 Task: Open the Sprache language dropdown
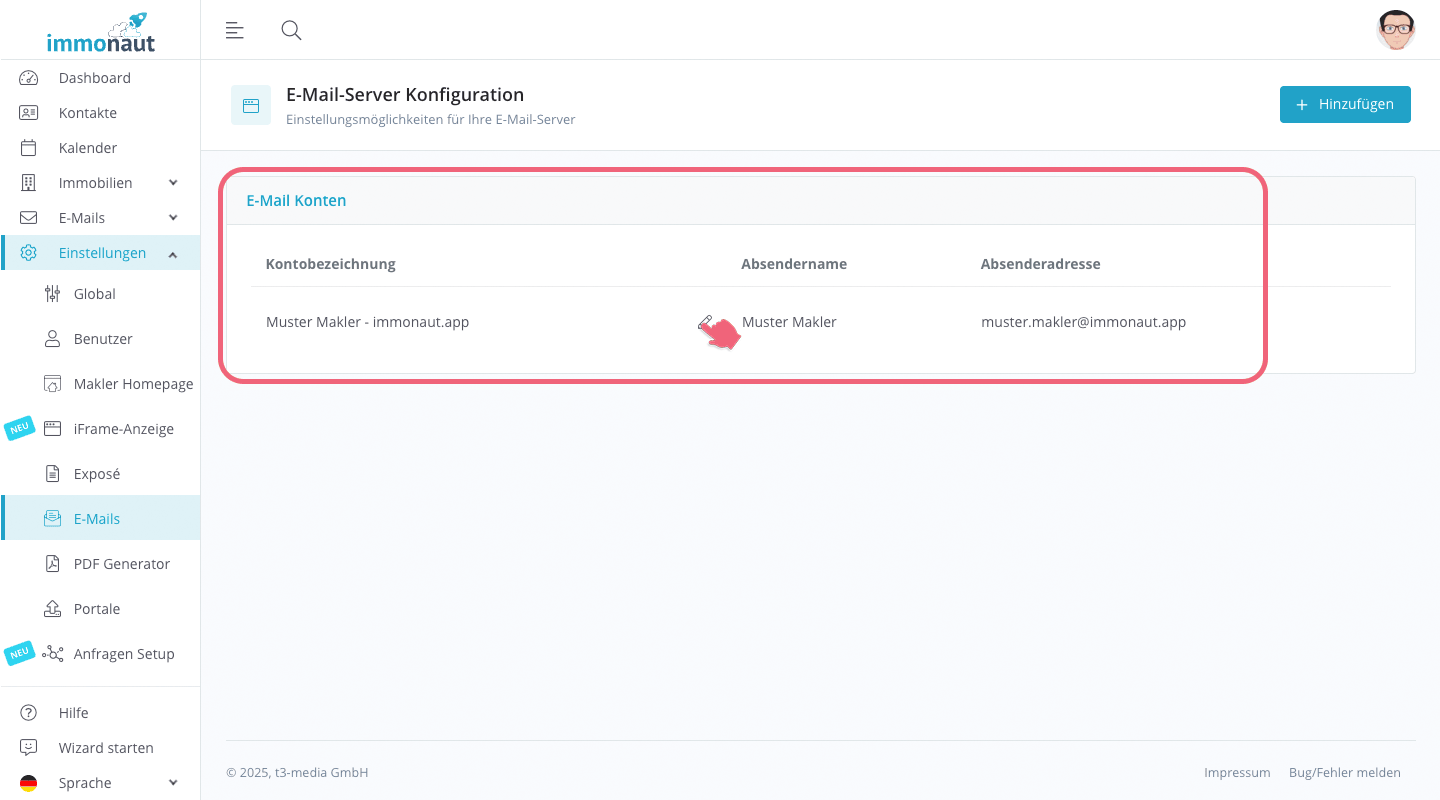[x=173, y=783]
